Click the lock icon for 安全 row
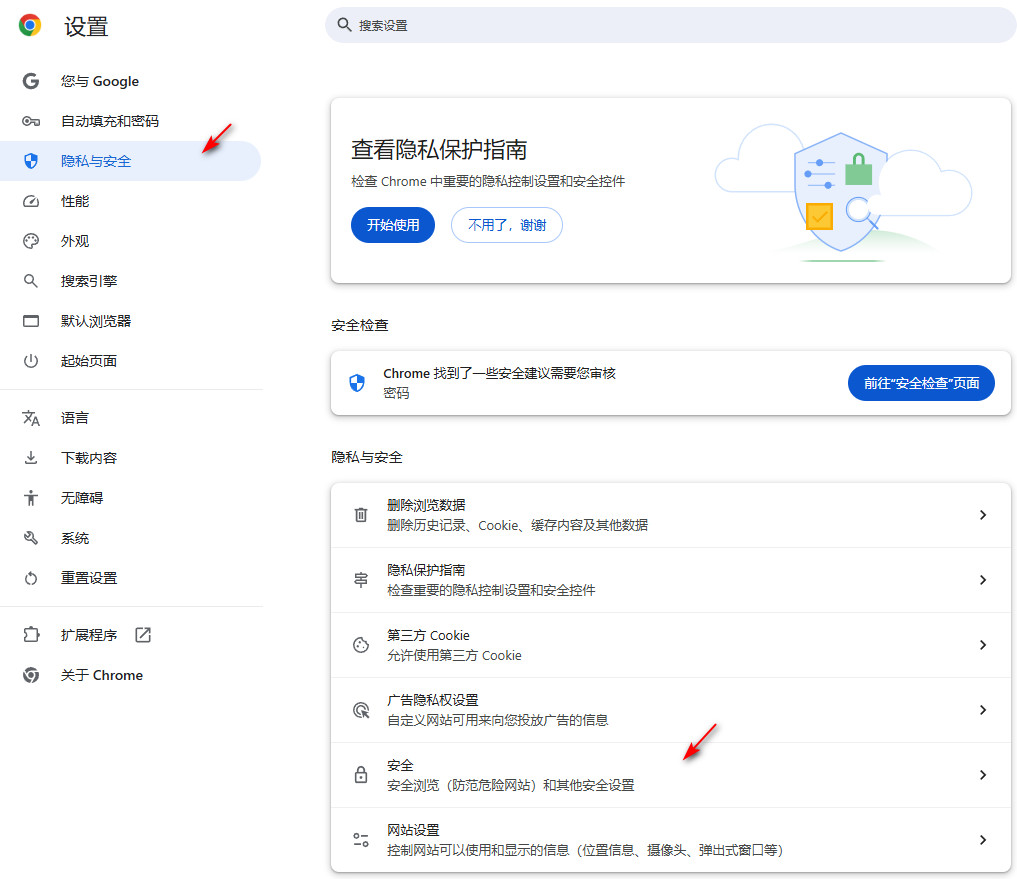1017x879 pixels. tap(361, 775)
